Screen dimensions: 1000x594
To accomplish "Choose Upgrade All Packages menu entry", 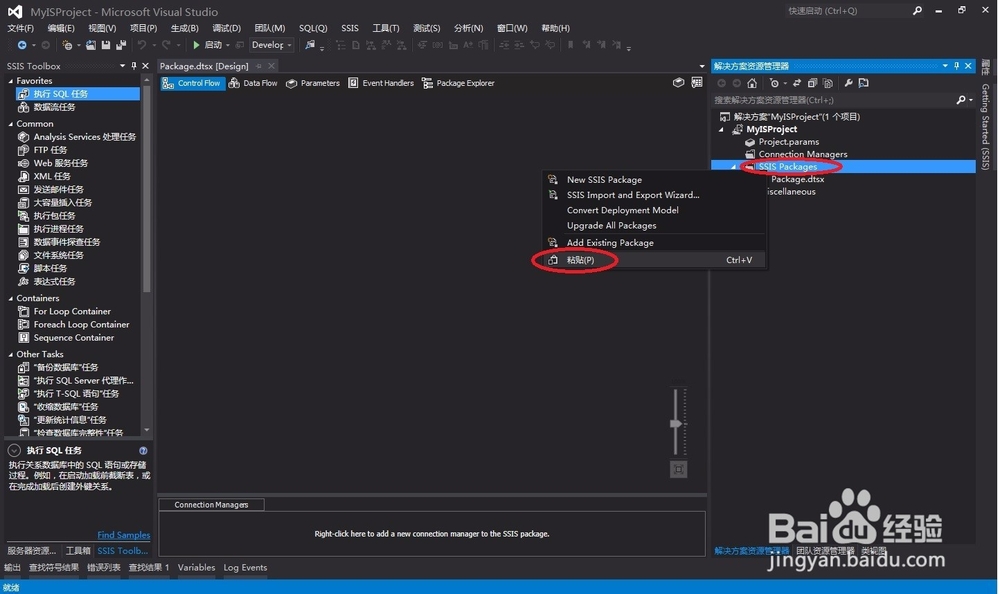I will [654, 226].
